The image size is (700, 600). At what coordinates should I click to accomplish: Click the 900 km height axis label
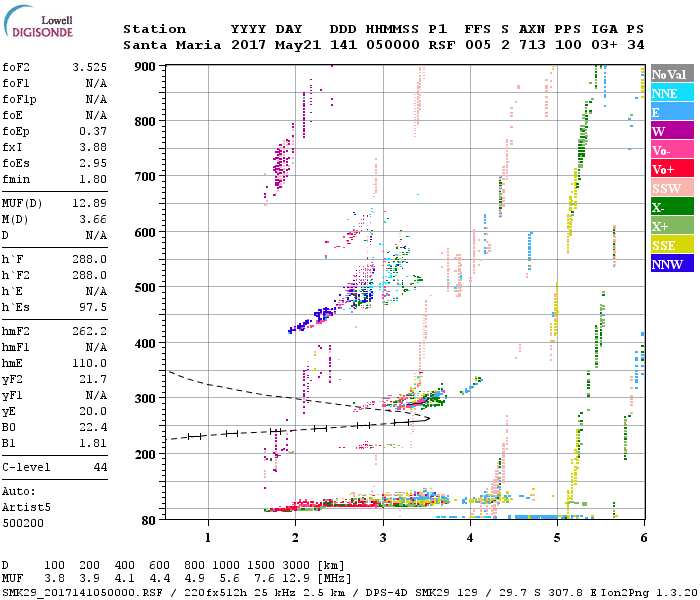(145, 67)
